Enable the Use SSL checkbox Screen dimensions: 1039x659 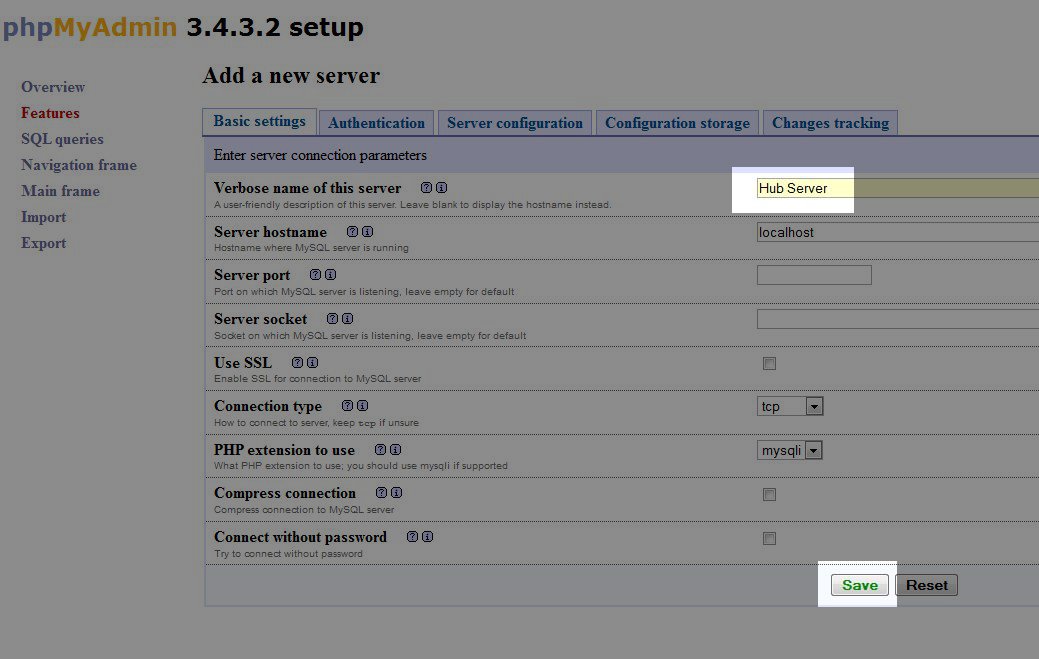tap(769, 364)
